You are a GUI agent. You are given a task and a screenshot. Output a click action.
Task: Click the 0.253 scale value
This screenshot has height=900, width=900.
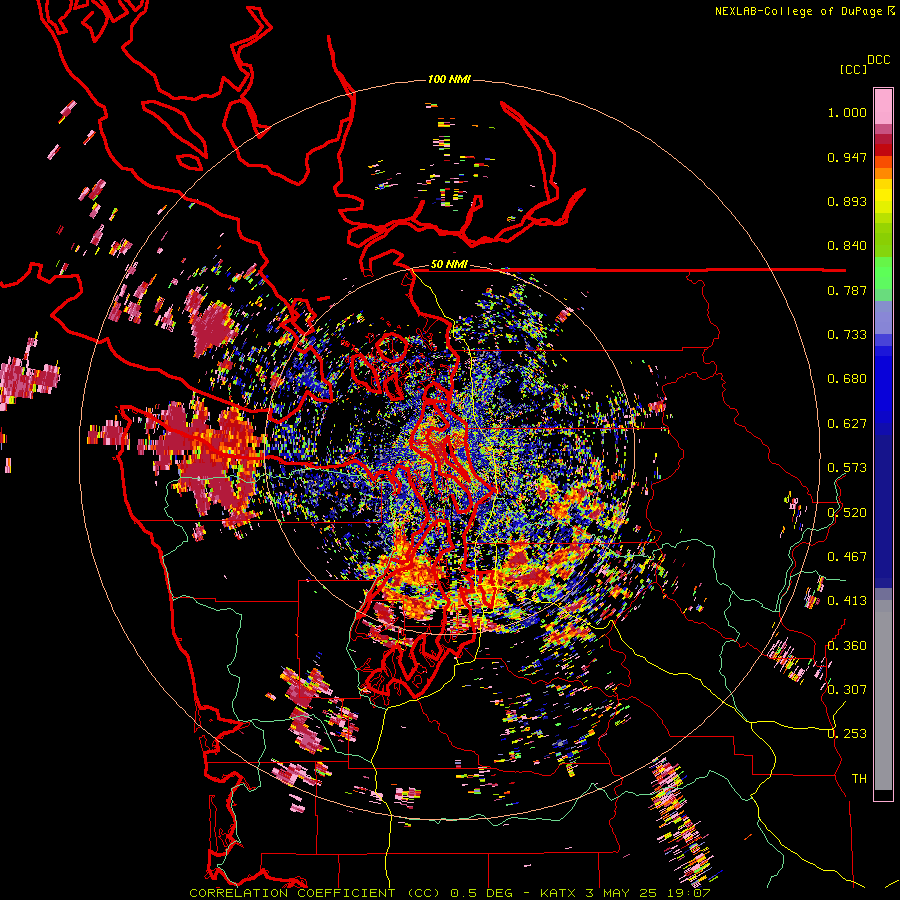tap(847, 734)
